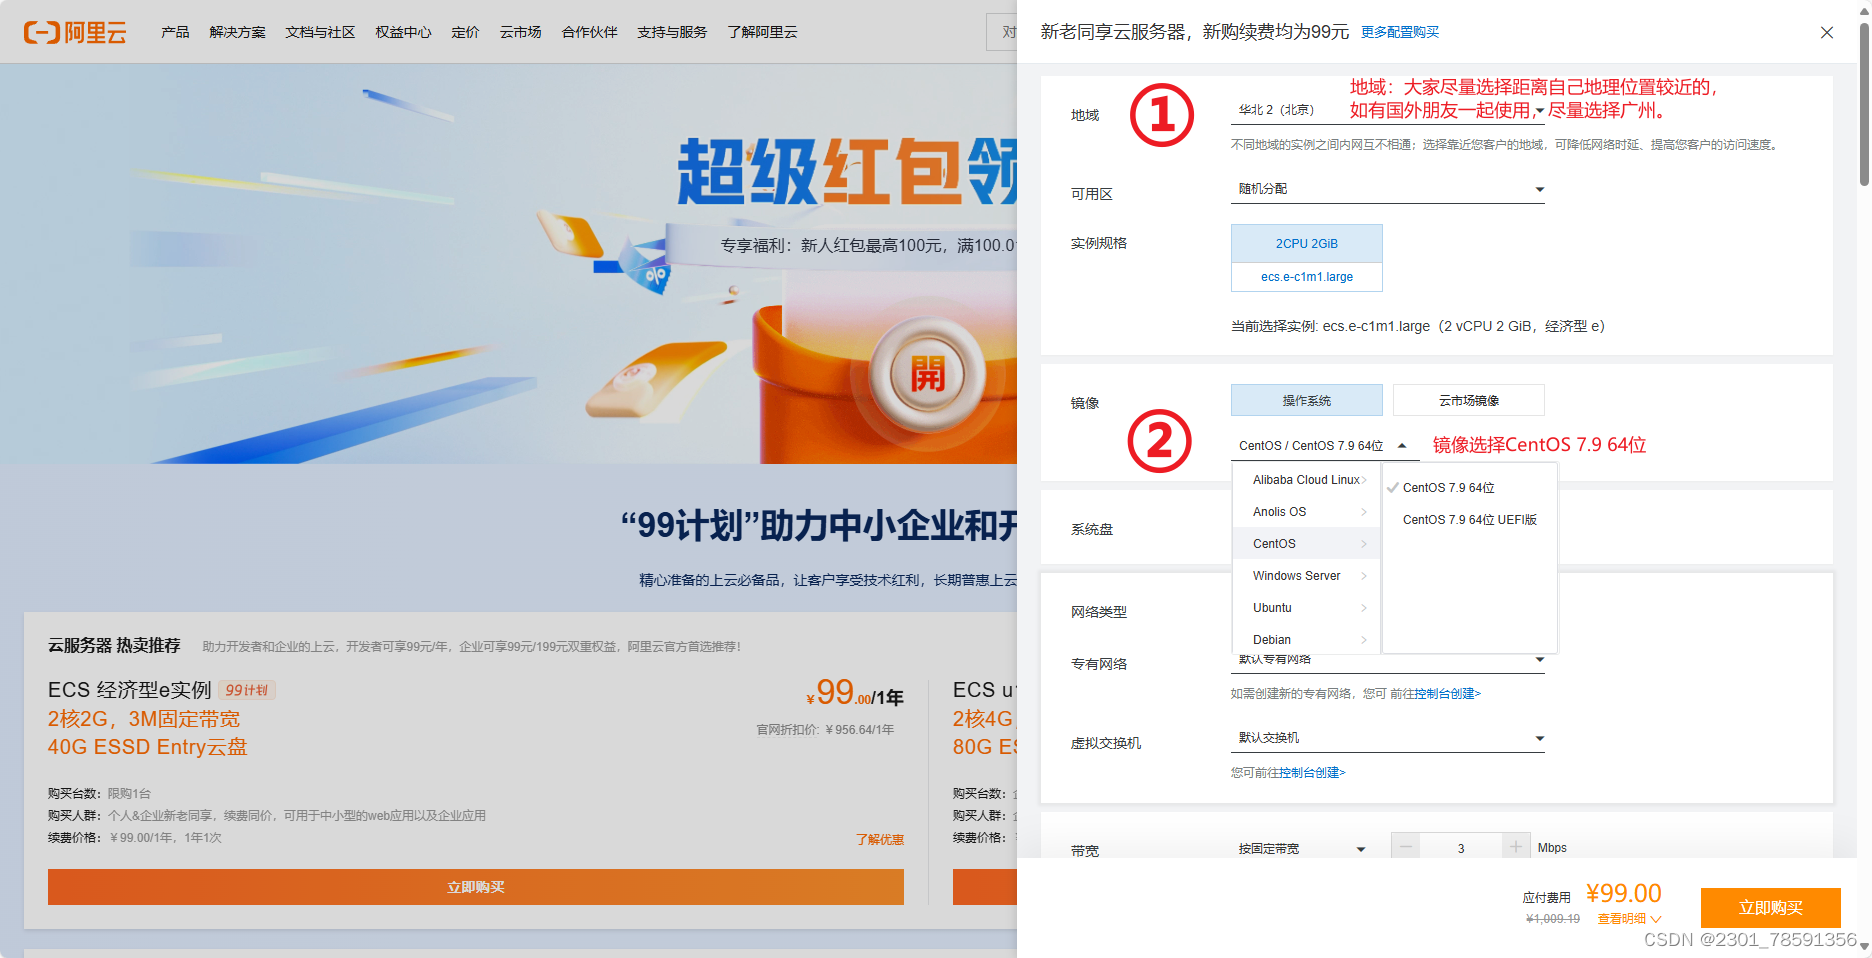Expand Ubuntu in the image list
Viewport: 1872px width, 958px height.
click(x=1306, y=608)
